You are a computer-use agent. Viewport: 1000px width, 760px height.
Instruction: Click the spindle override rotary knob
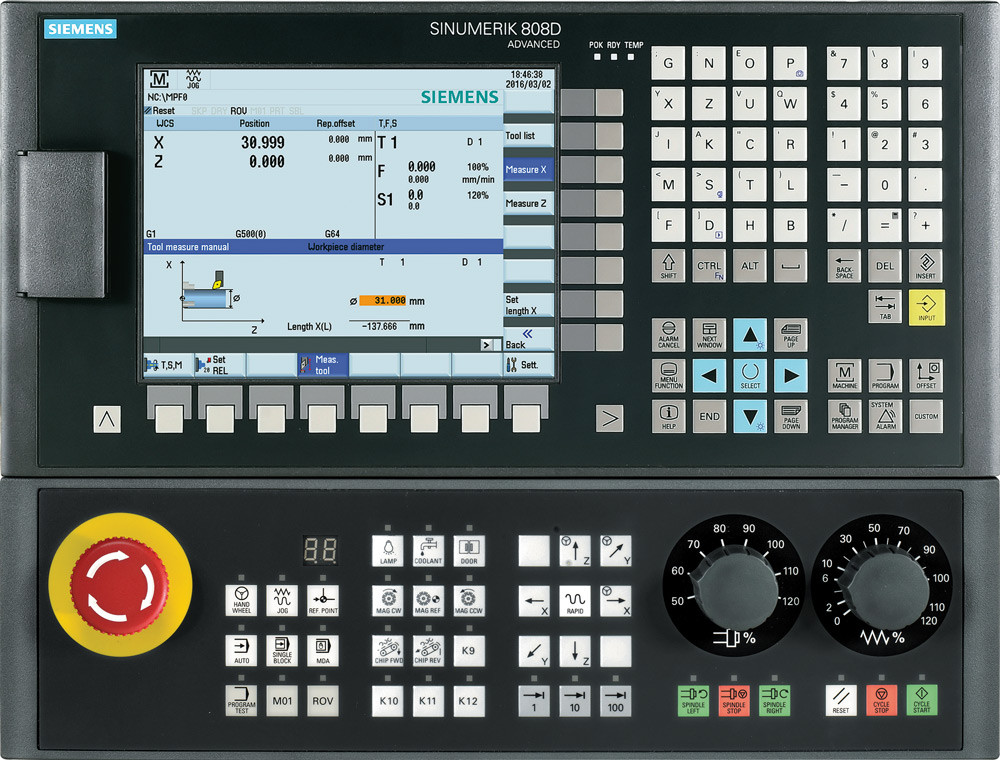[x=737, y=587]
